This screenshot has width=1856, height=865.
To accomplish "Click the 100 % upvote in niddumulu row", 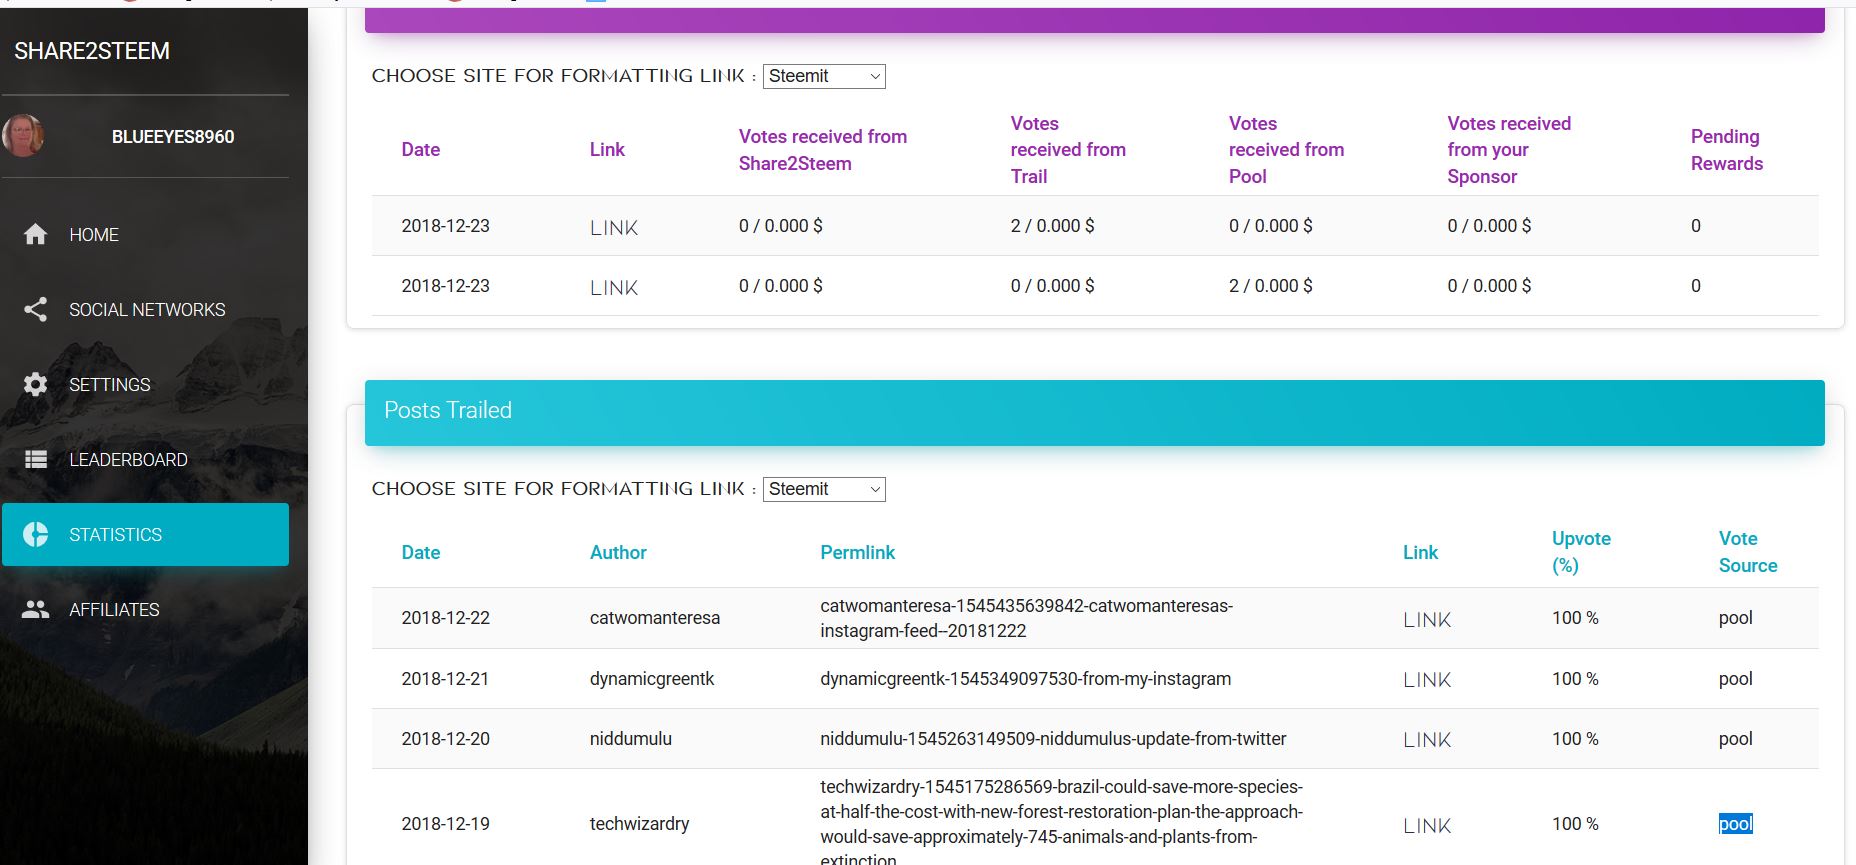I will (x=1575, y=739).
